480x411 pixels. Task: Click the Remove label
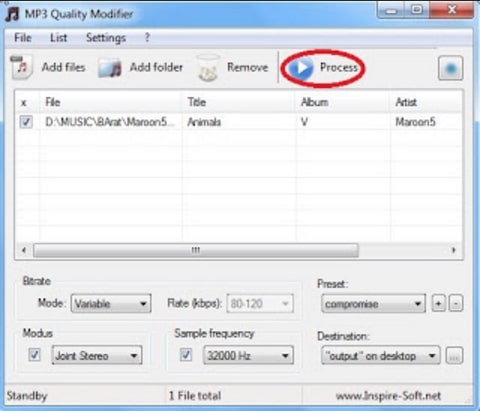click(x=247, y=67)
